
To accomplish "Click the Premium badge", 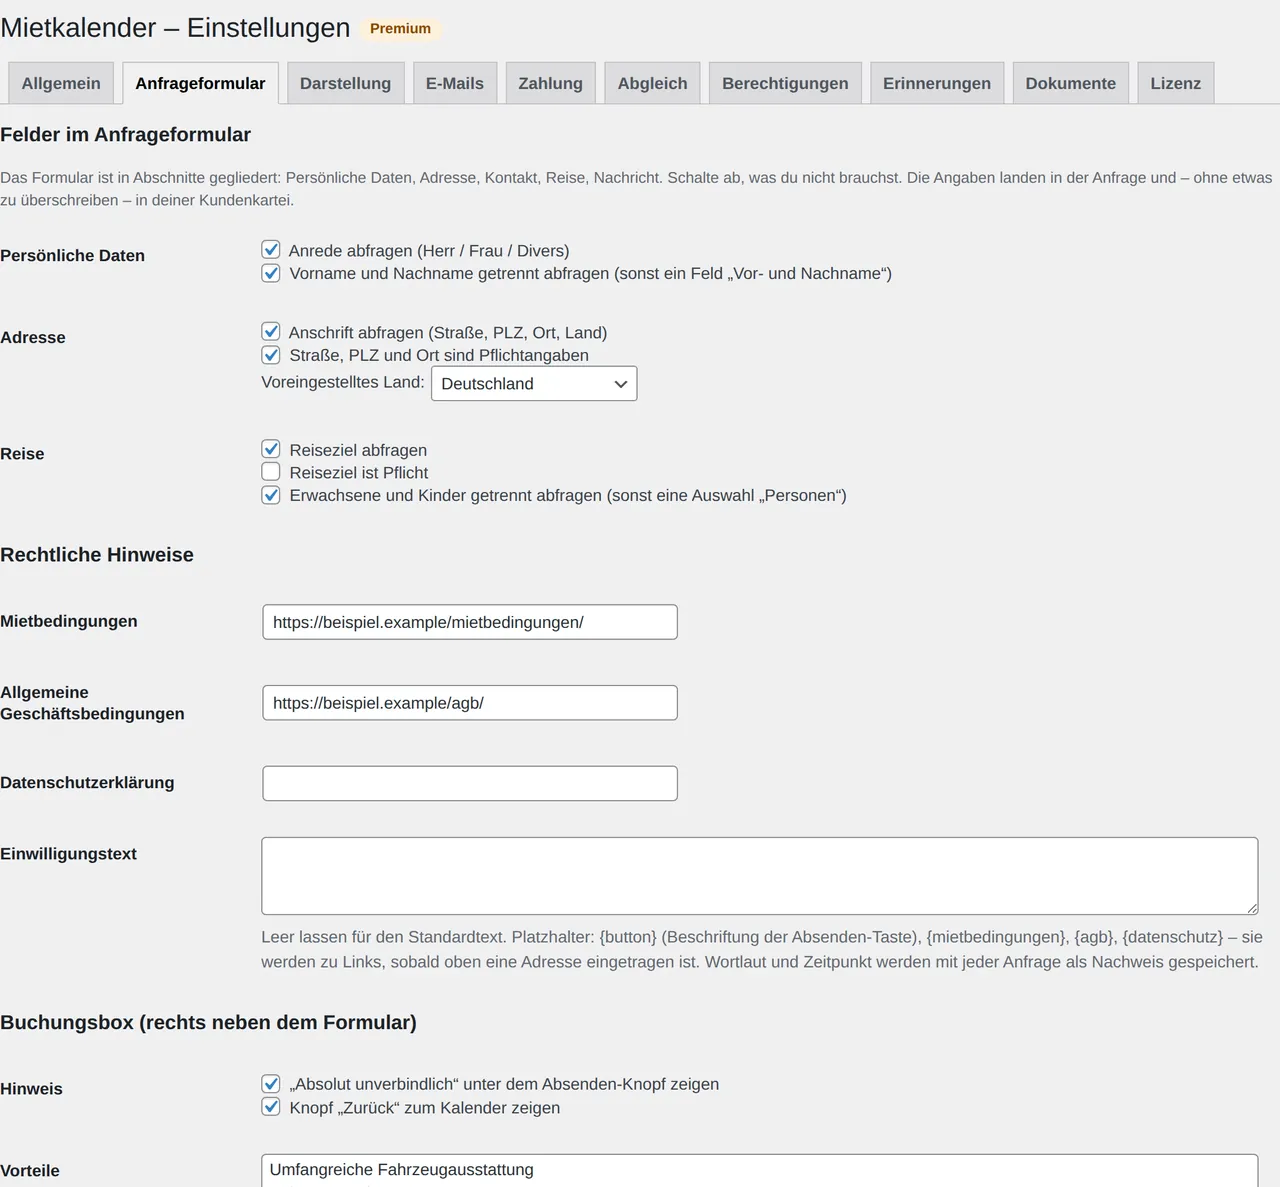I will (400, 29).
